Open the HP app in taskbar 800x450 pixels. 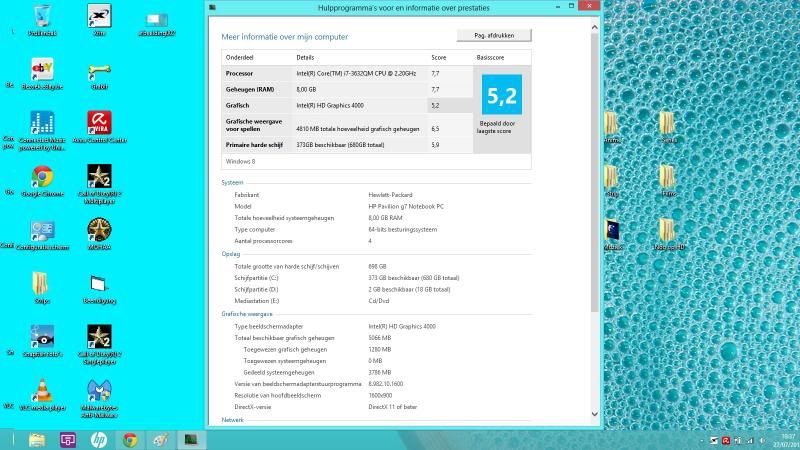click(99, 439)
